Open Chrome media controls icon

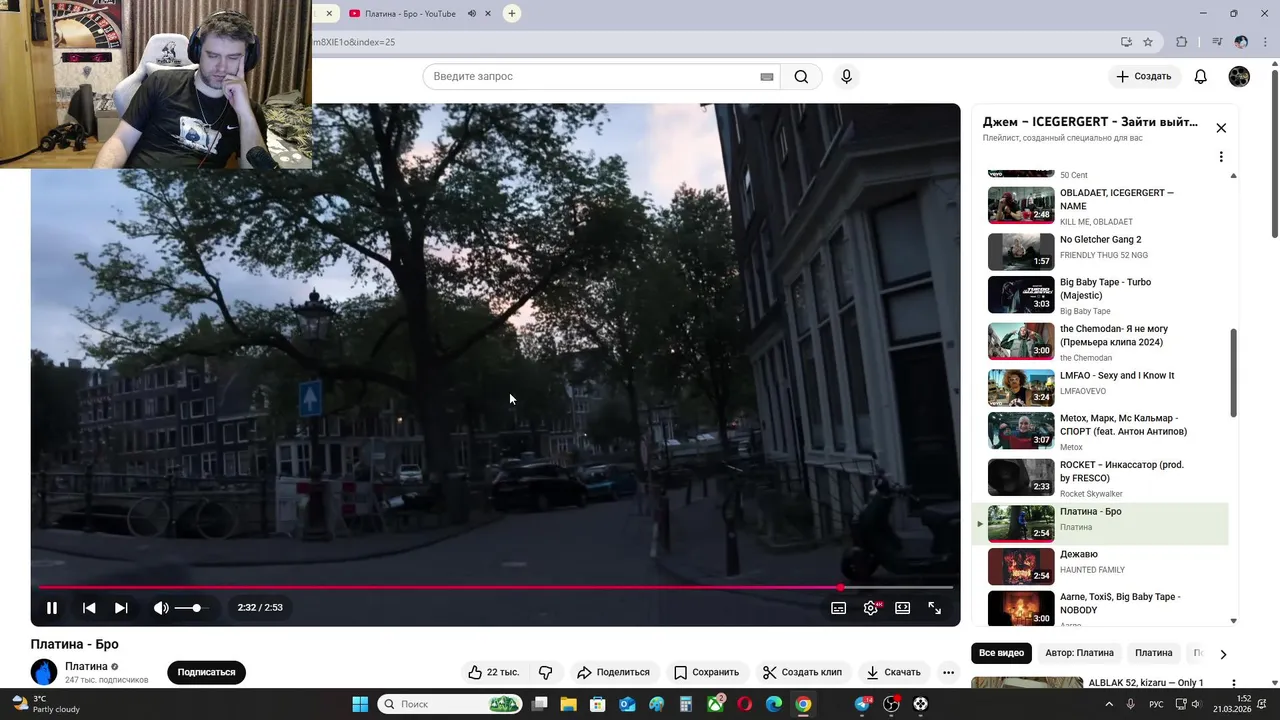[x=1217, y=42]
